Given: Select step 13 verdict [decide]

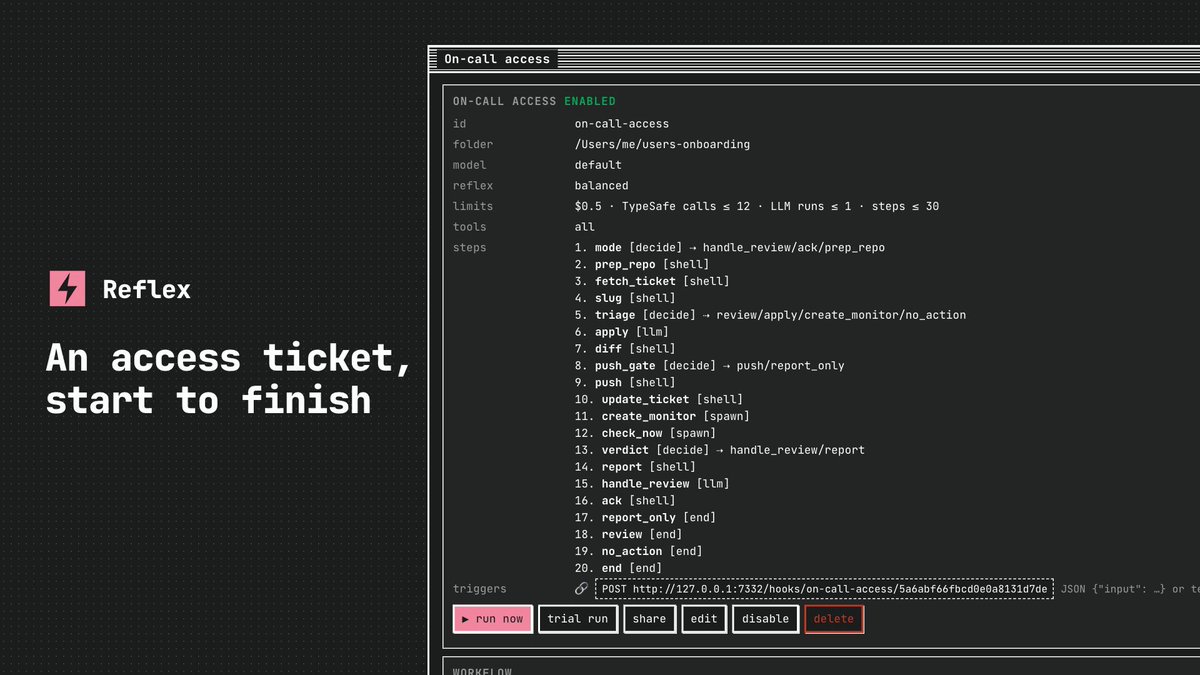Looking at the screenshot, I should click(720, 450).
